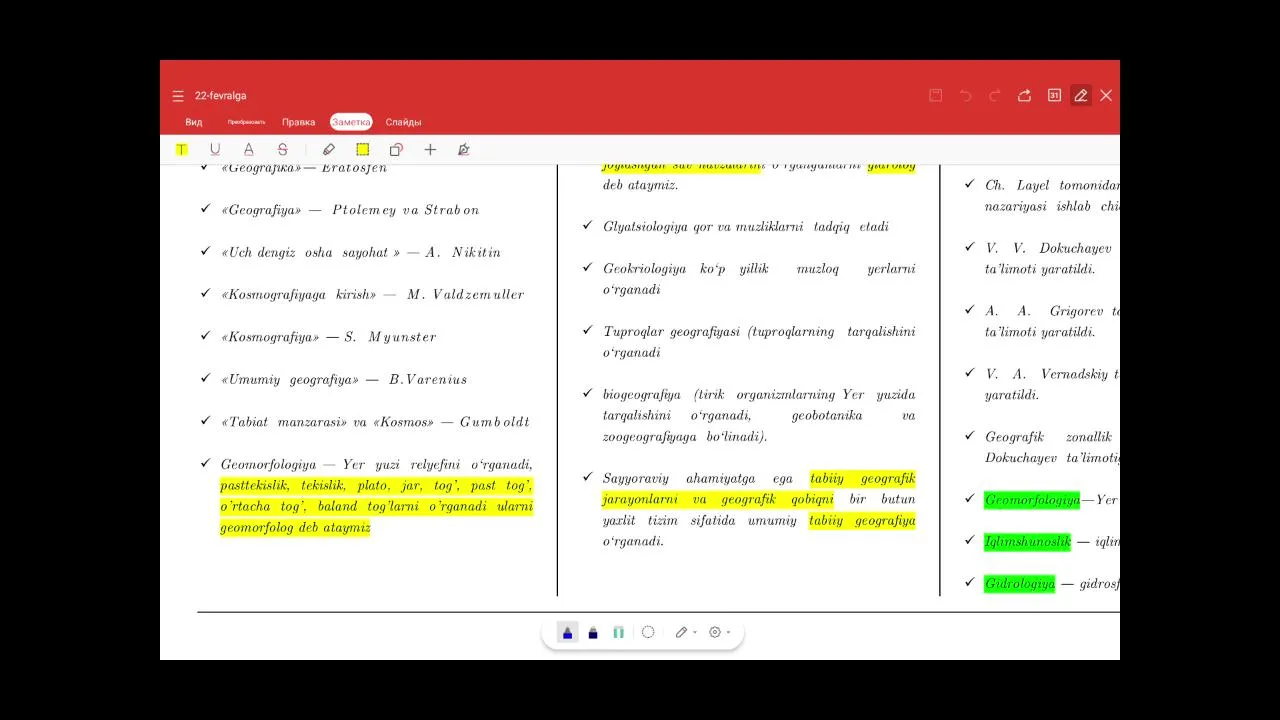Open the Вид tab

tap(194, 122)
